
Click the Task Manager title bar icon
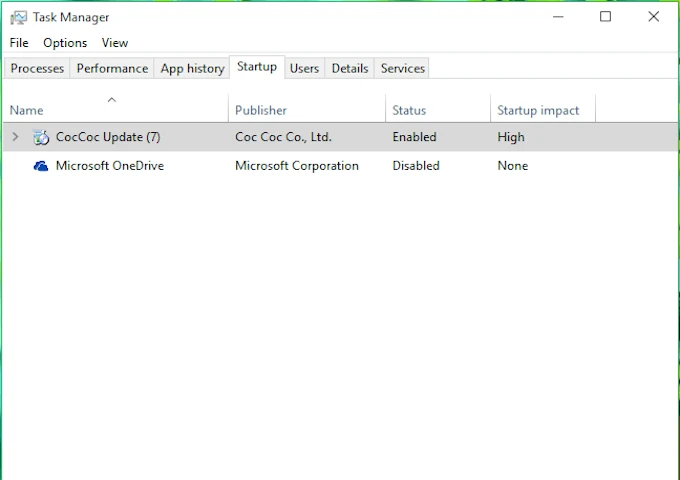click(19, 17)
